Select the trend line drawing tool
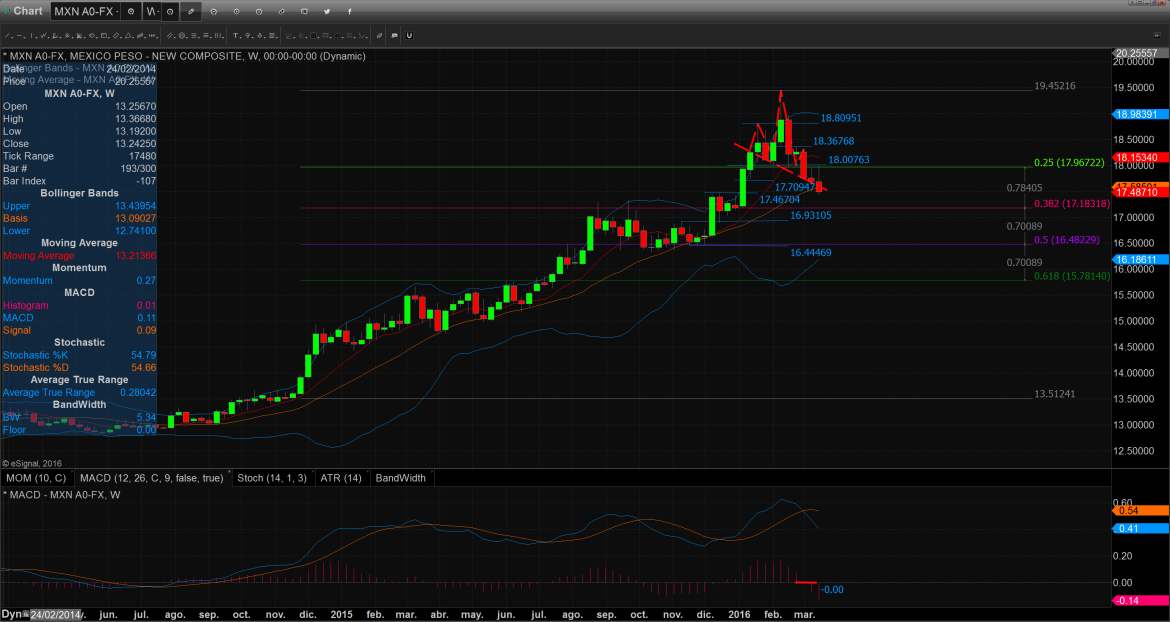This screenshot has height=622, width=1170. click(x=7, y=35)
